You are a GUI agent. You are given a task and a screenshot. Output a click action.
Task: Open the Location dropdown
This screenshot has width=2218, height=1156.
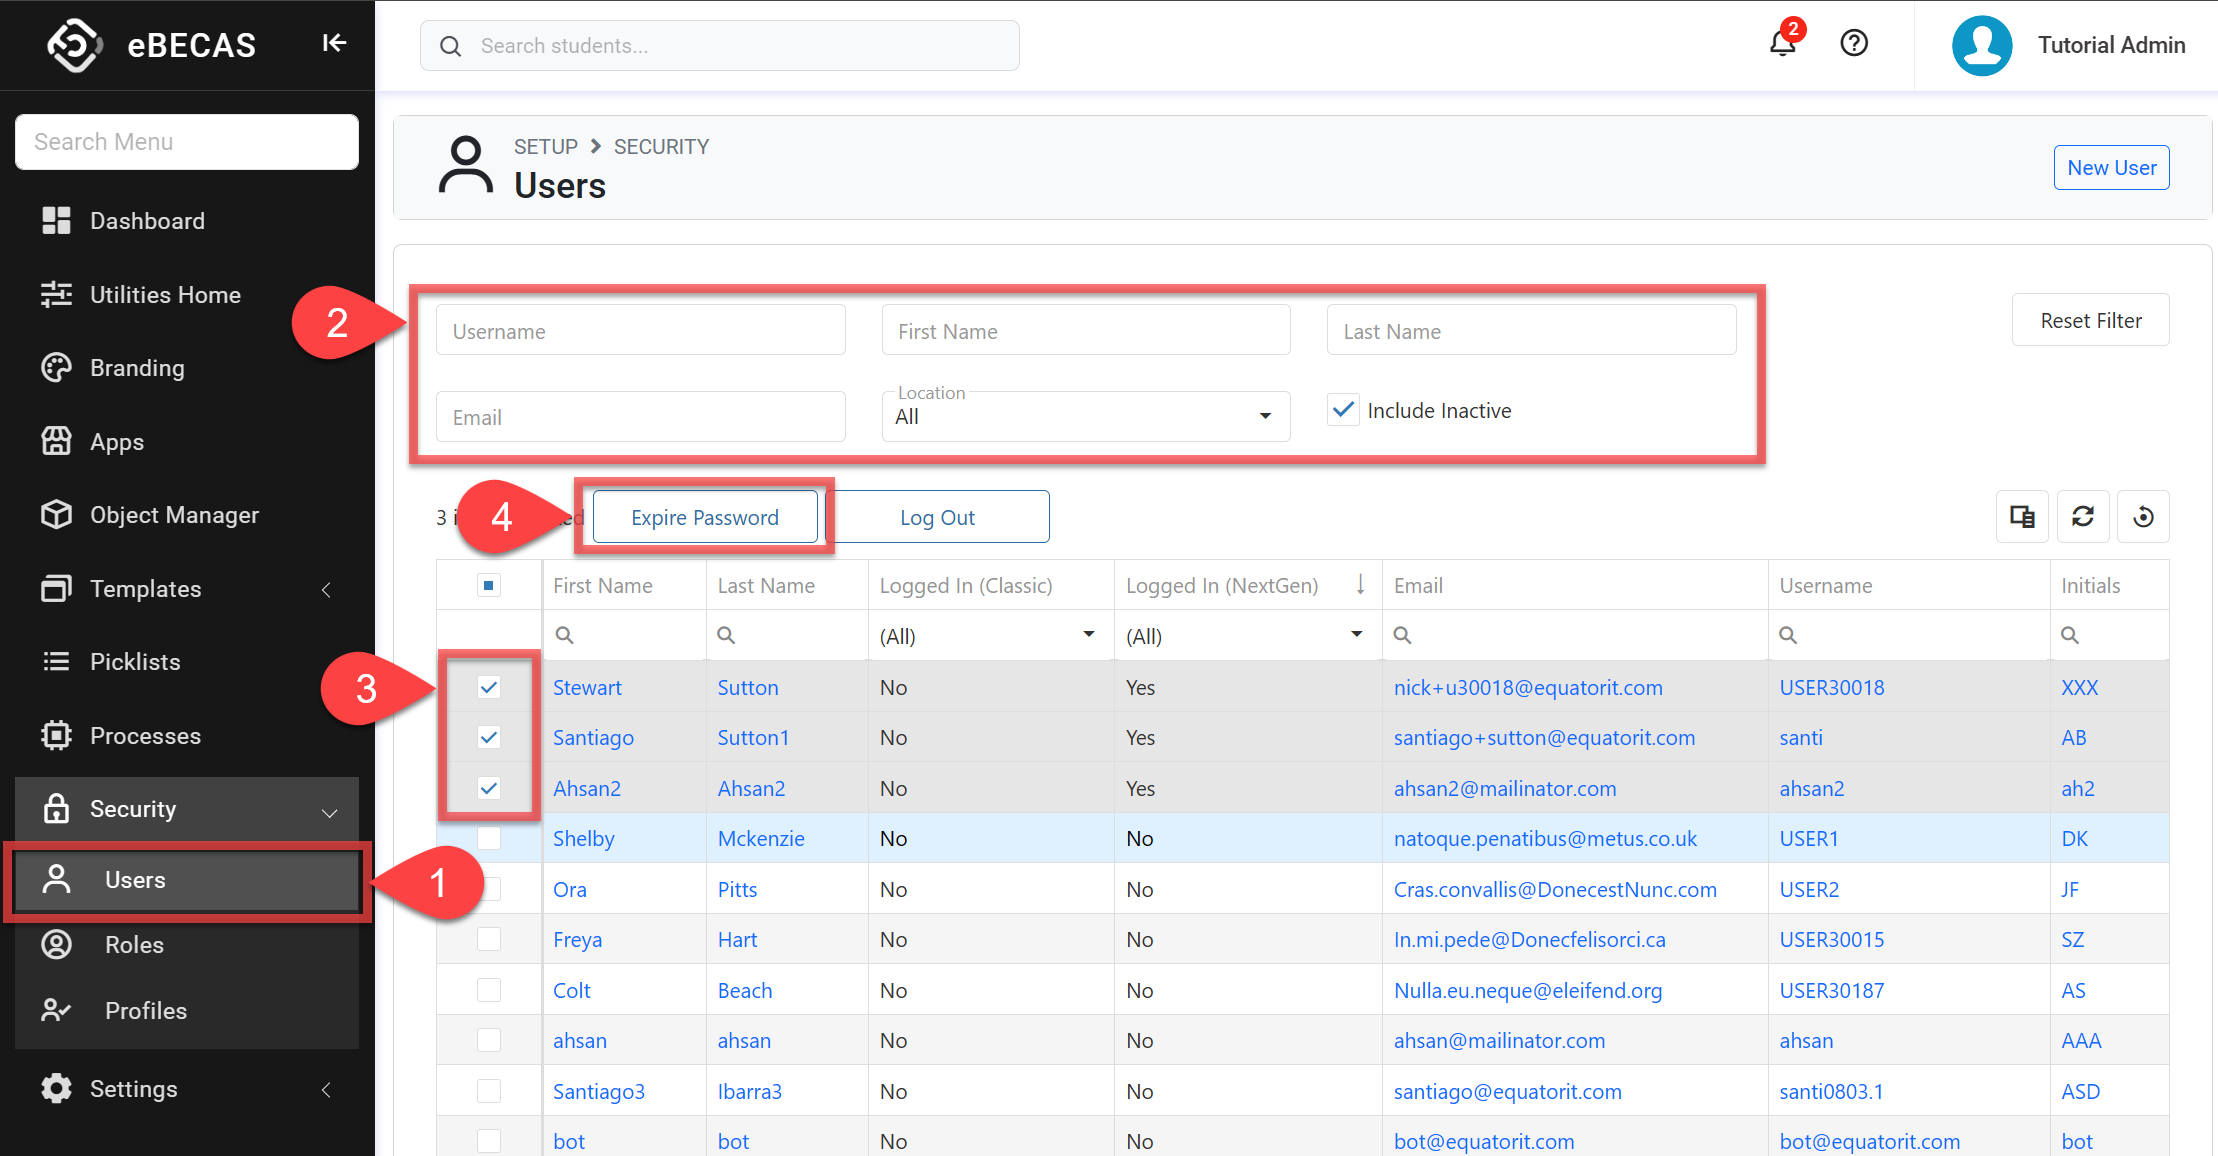(1085, 417)
